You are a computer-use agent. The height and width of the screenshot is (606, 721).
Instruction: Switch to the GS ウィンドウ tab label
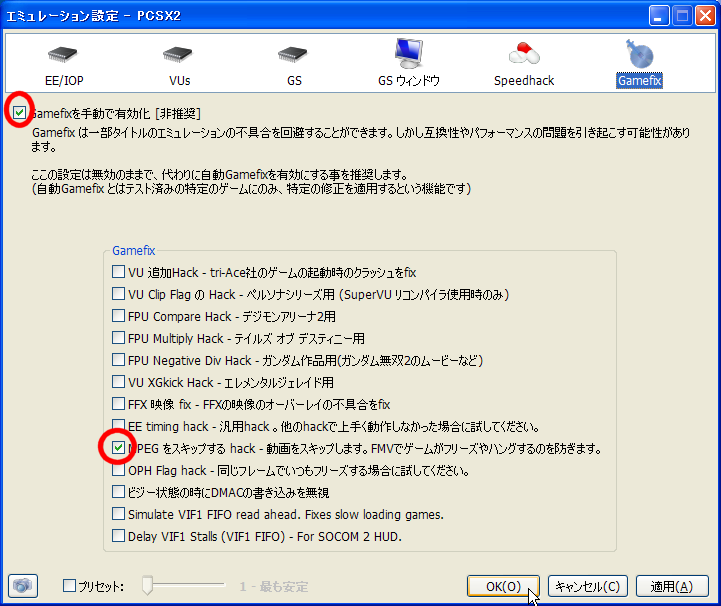pyautogui.click(x=409, y=80)
